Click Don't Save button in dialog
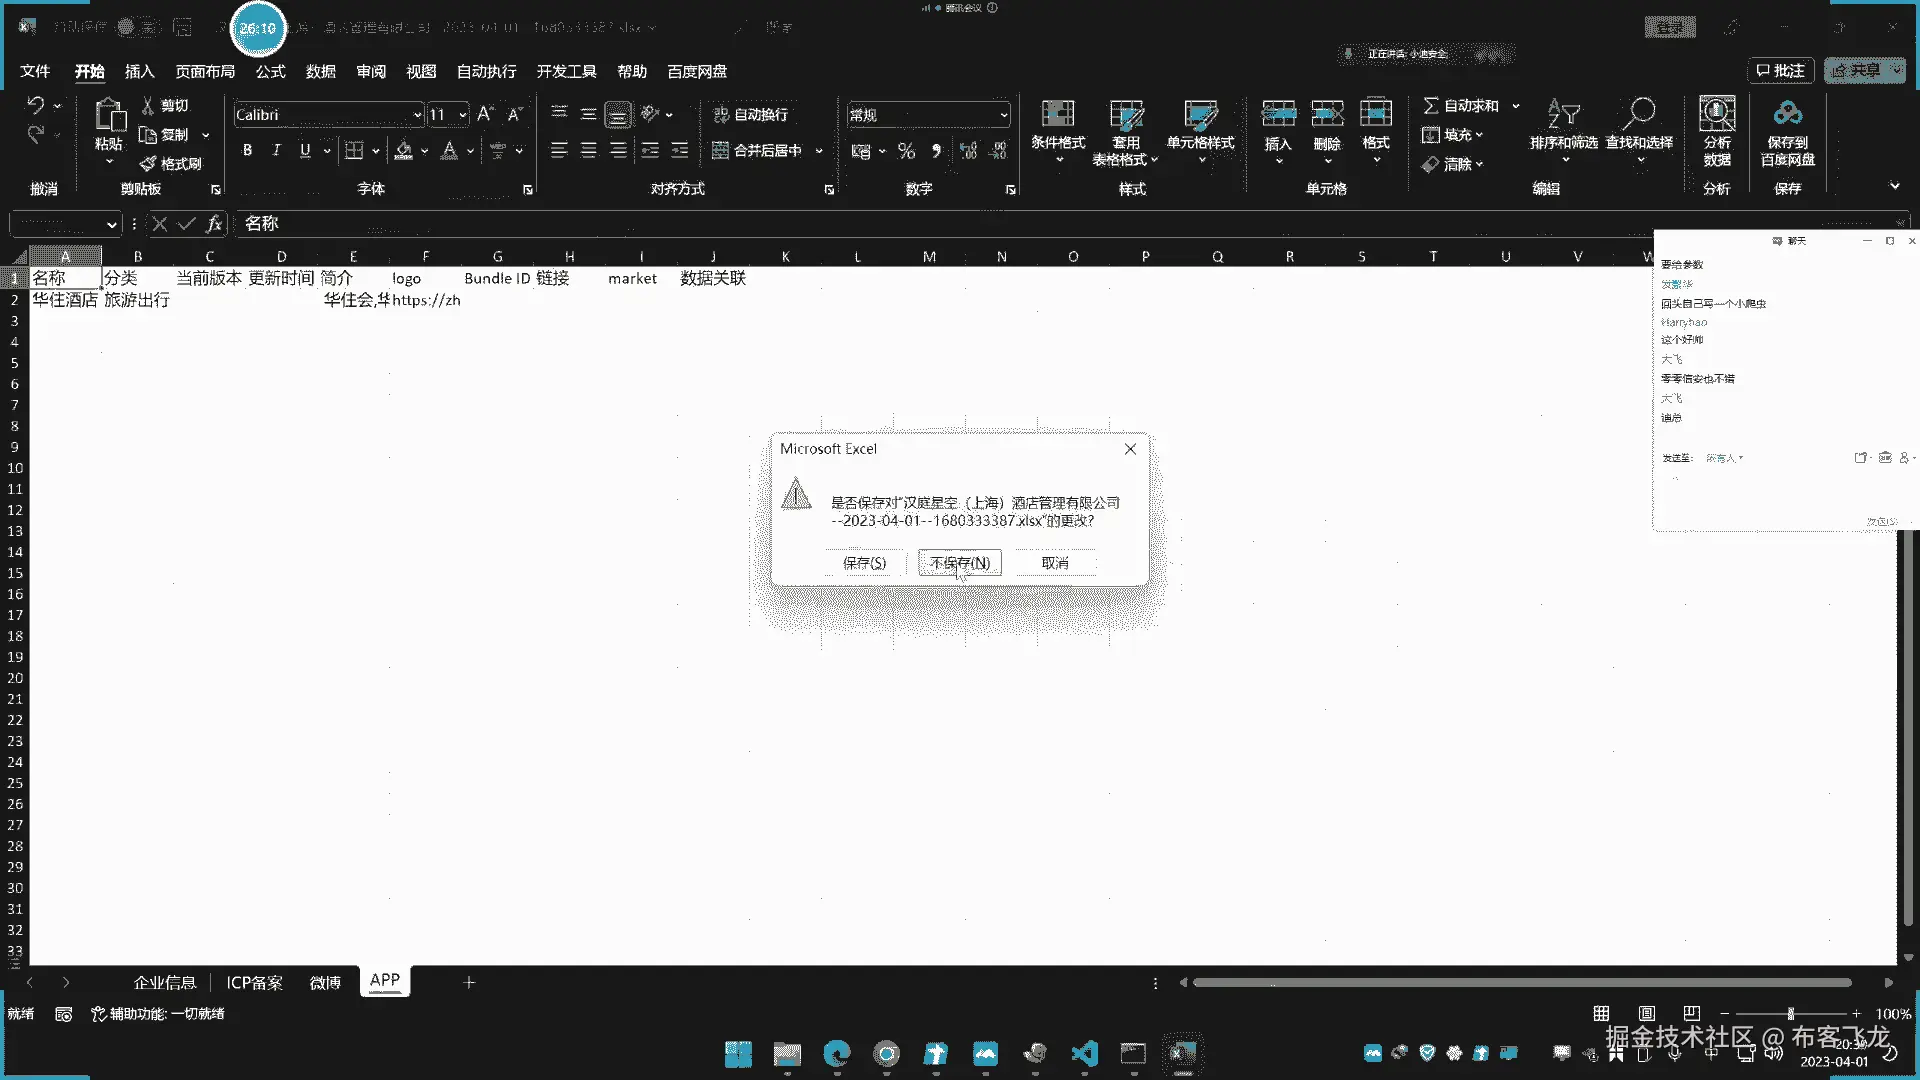This screenshot has width=1920, height=1080. tap(959, 563)
